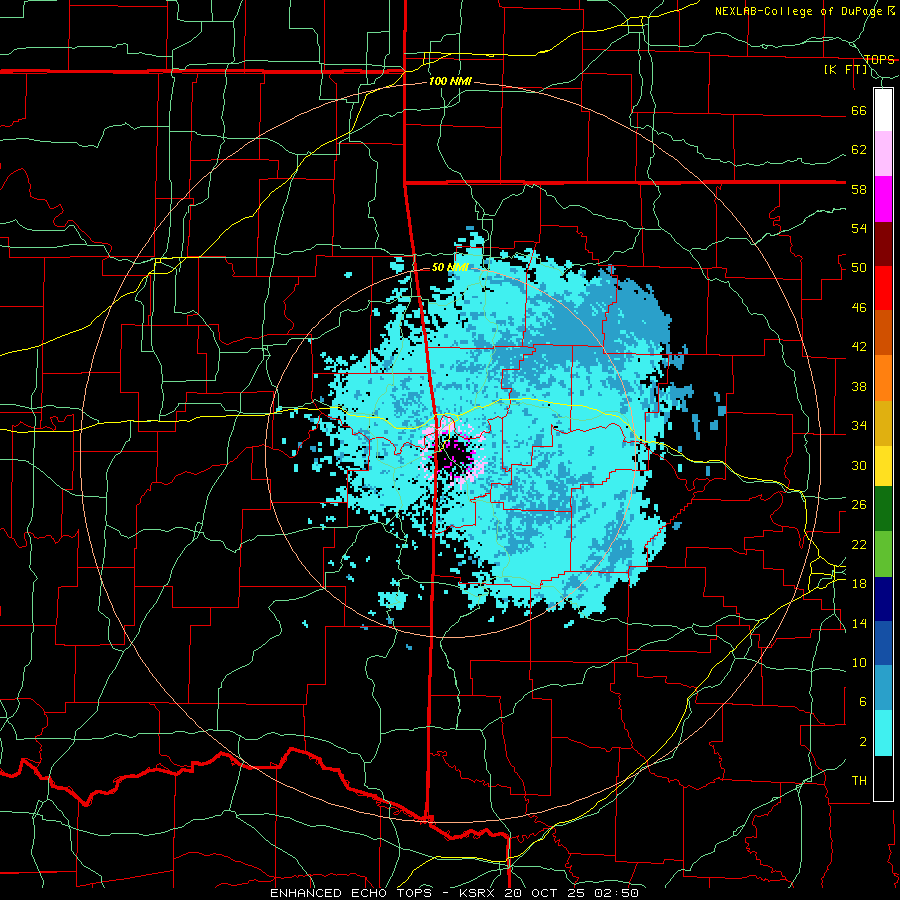900x900 pixels.
Task: Click legend value 50
Action: [x=859, y=267]
